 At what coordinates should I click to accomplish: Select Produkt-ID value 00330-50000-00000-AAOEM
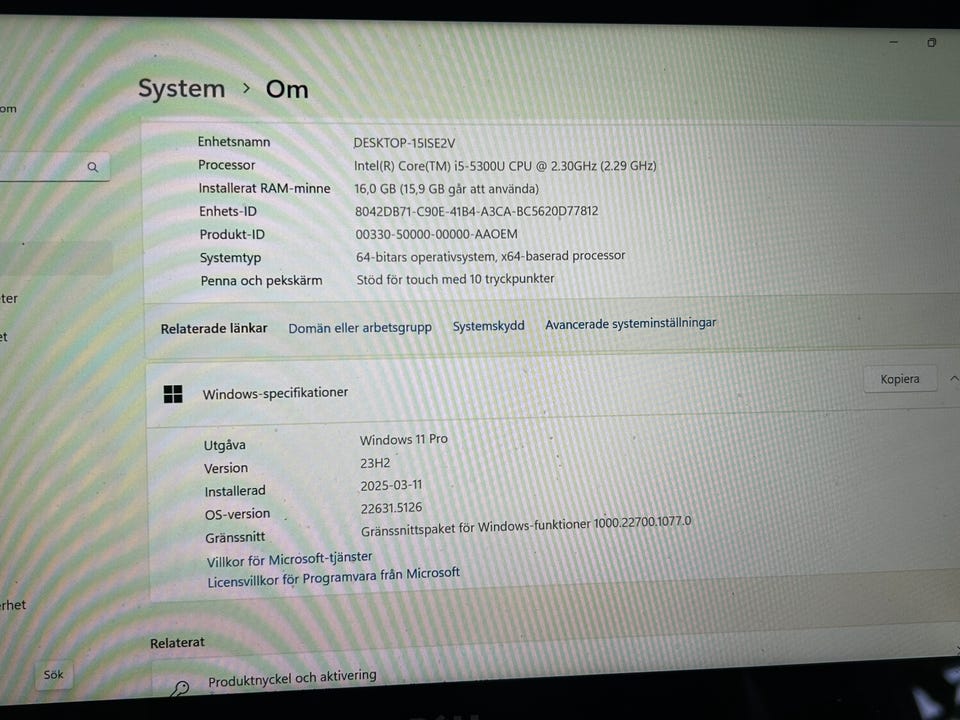coord(436,234)
